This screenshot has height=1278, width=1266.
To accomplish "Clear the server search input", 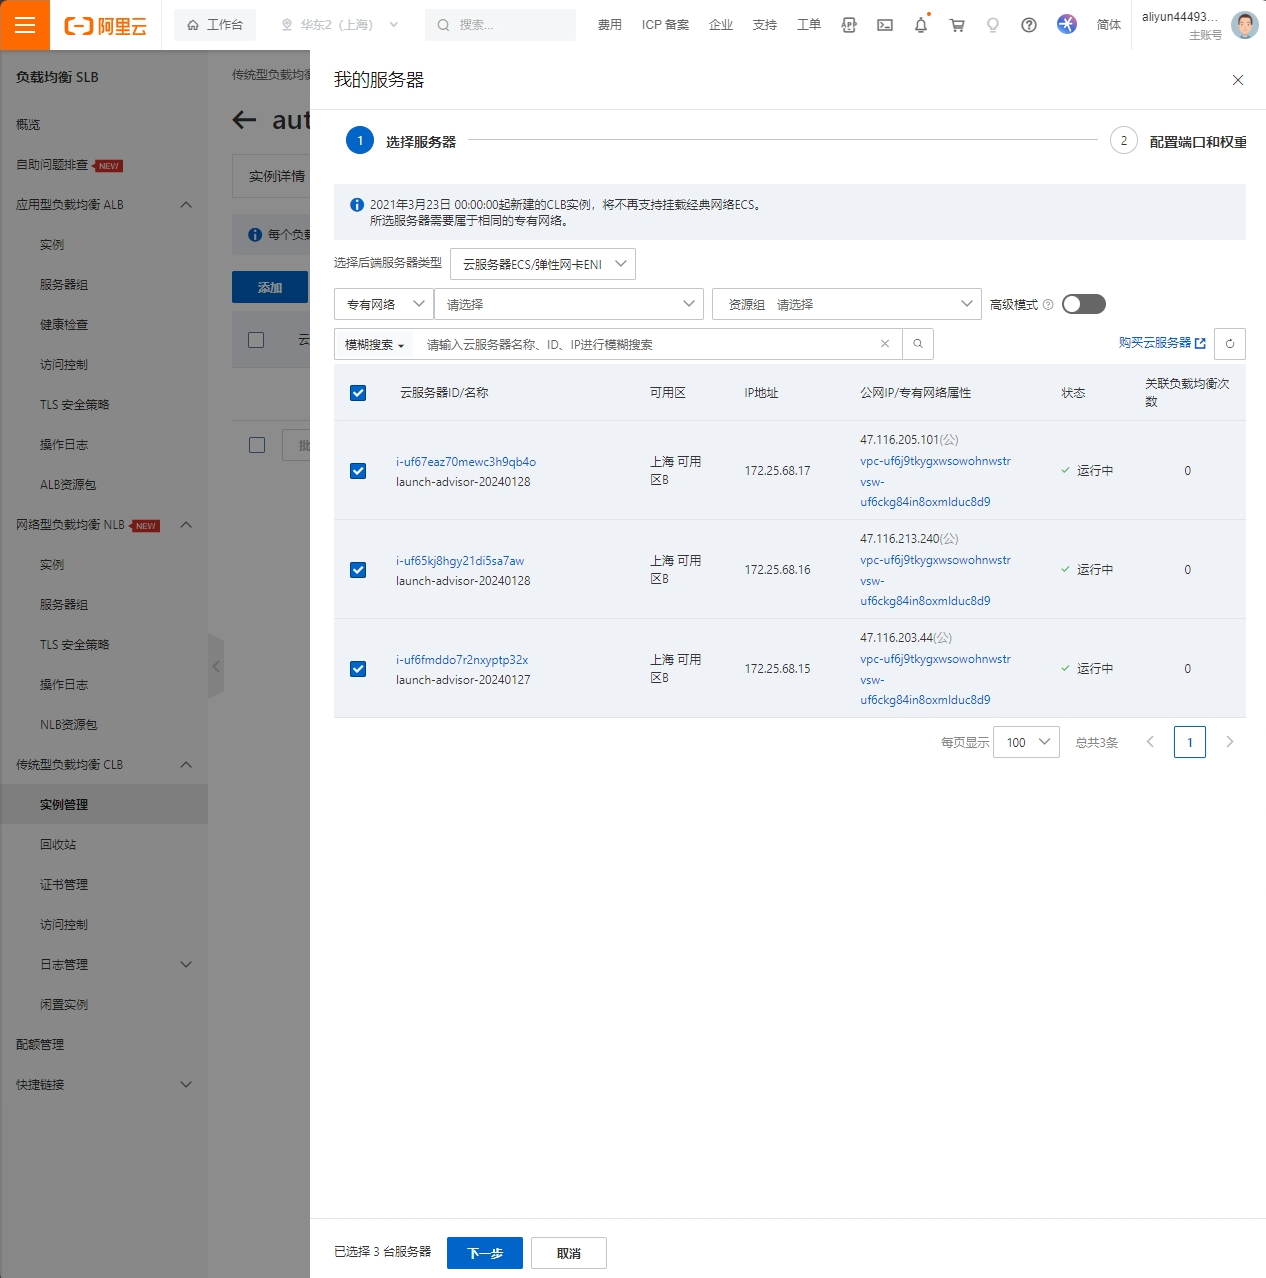I will pos(885,344).
